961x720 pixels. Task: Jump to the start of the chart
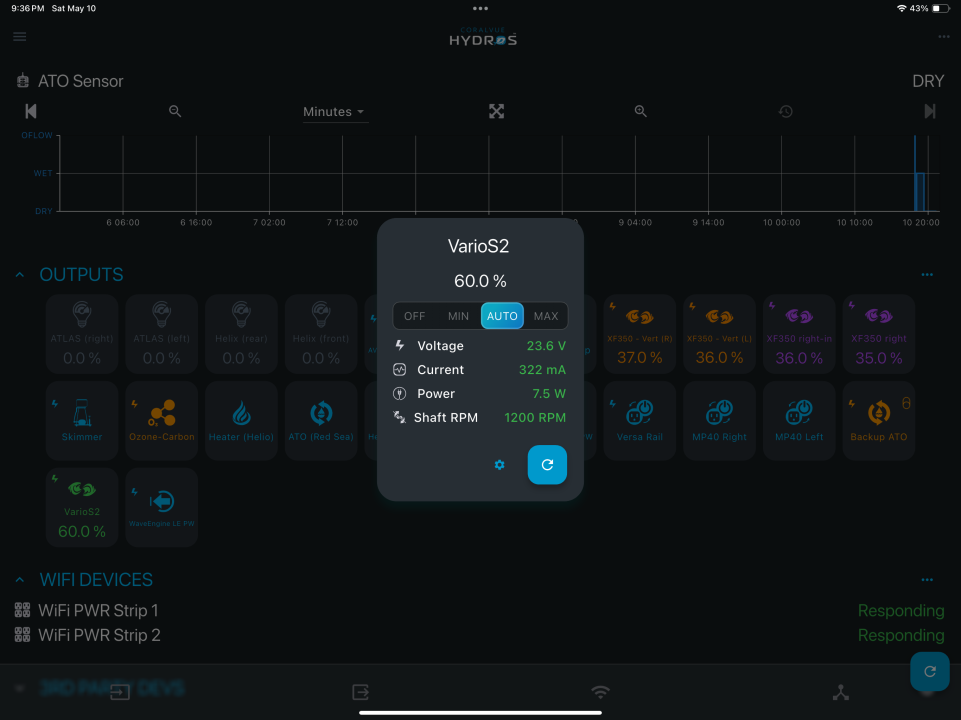pos(31,112)
